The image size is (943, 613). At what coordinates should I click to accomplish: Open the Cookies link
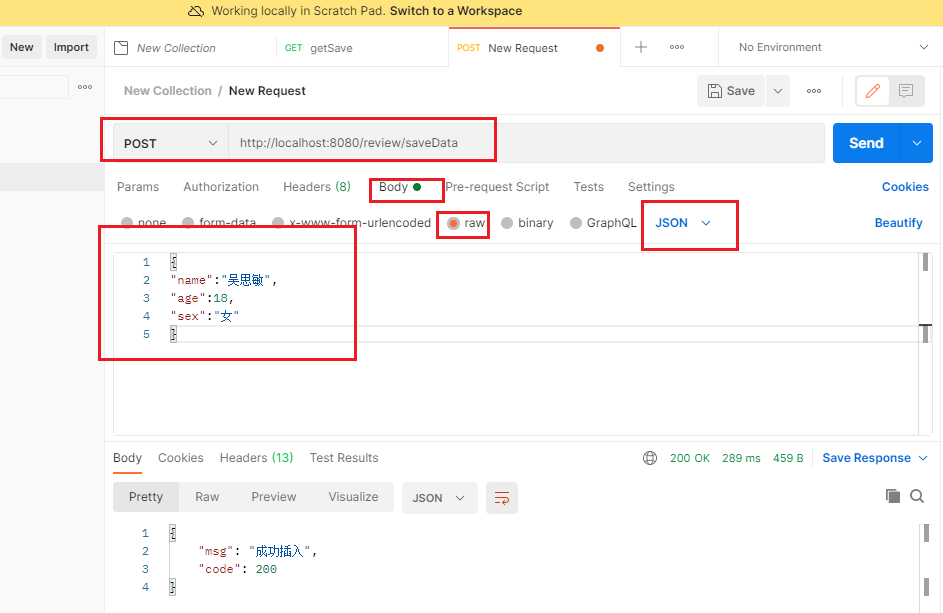905,187
